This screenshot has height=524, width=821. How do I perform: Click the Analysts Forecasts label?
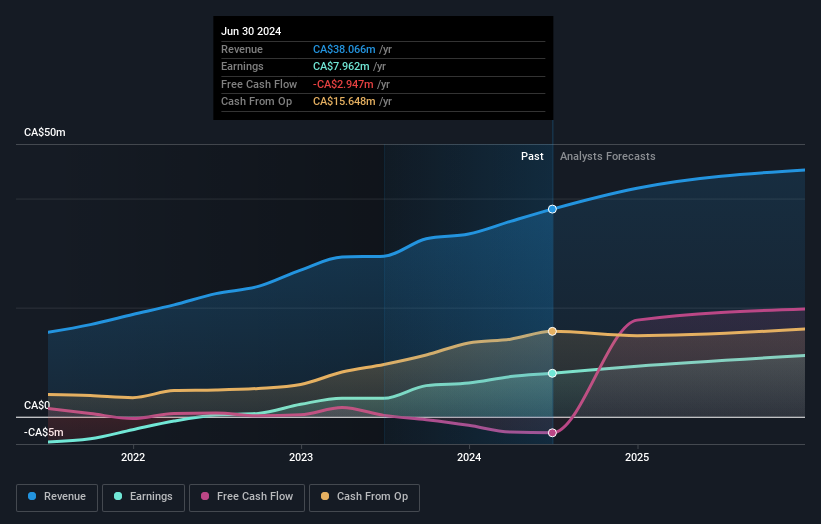607,156
